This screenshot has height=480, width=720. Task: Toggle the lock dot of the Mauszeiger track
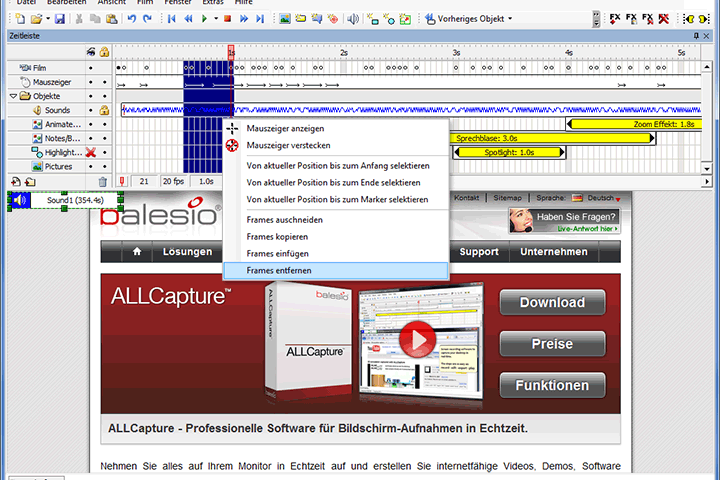click(x=105, y=82)
